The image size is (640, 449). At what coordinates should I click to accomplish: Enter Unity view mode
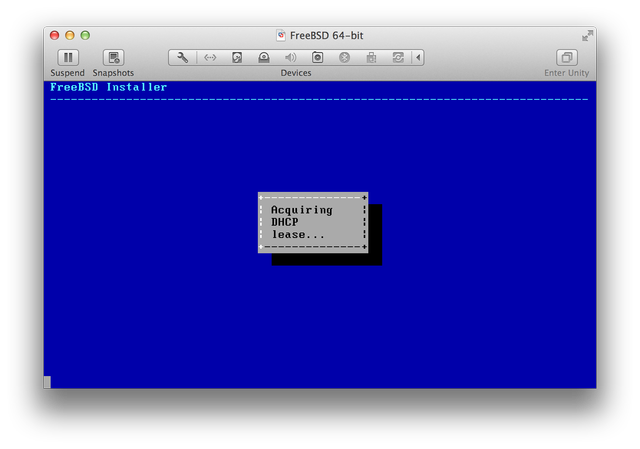coord(567,58)
